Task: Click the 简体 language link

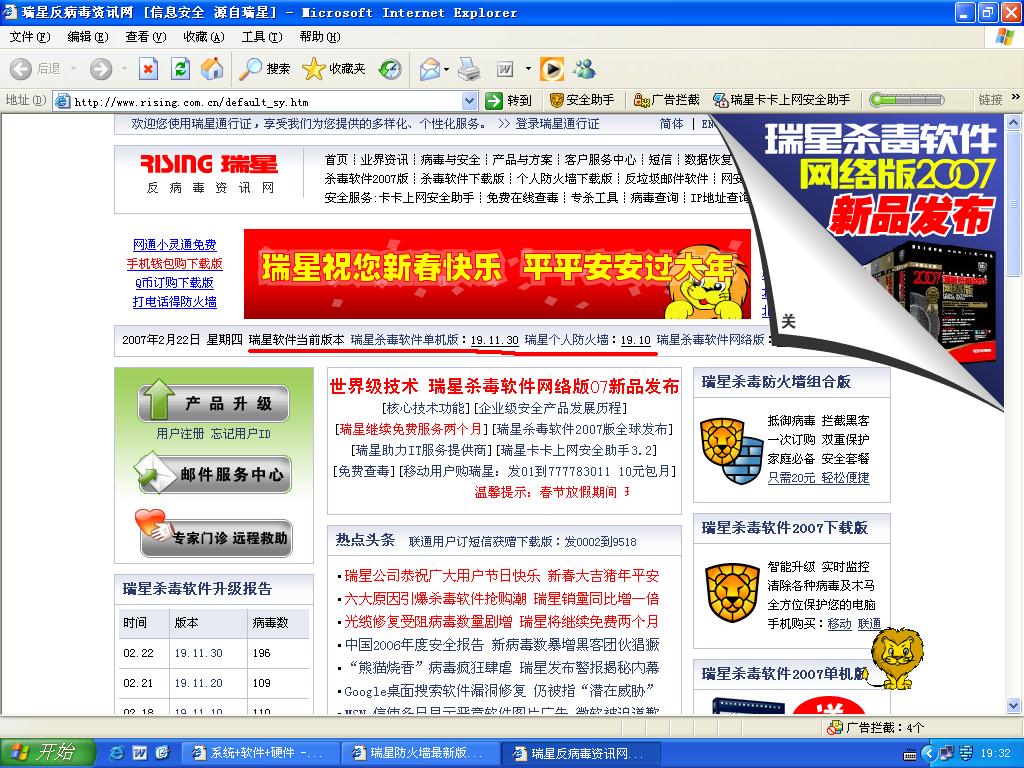Action: pyautogui.click(x=671, y=123)
